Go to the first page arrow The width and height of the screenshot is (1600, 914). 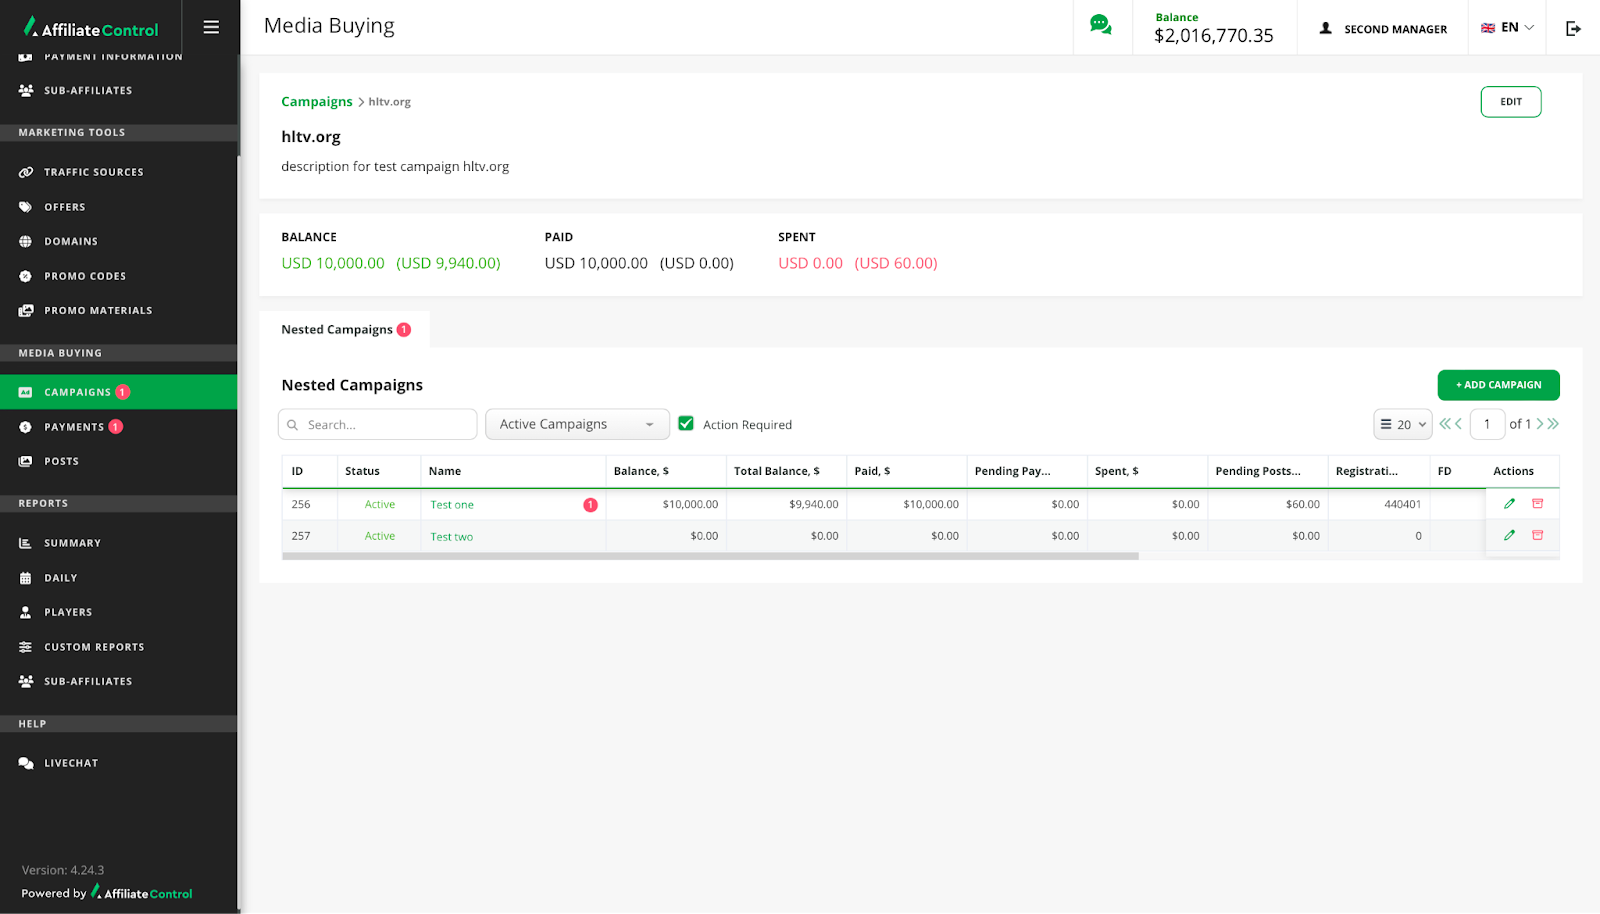click(1444, 424)
